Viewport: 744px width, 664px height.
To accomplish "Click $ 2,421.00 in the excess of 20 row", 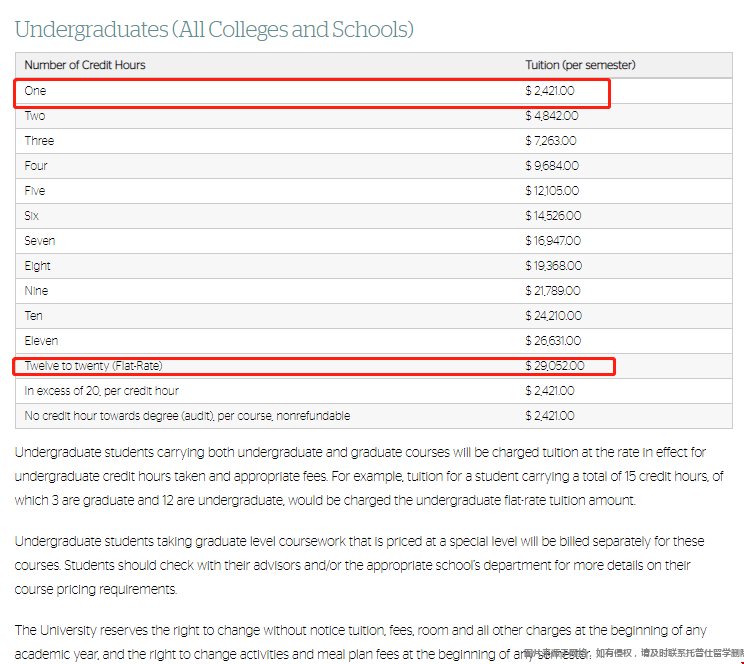I will click(549, 391).
